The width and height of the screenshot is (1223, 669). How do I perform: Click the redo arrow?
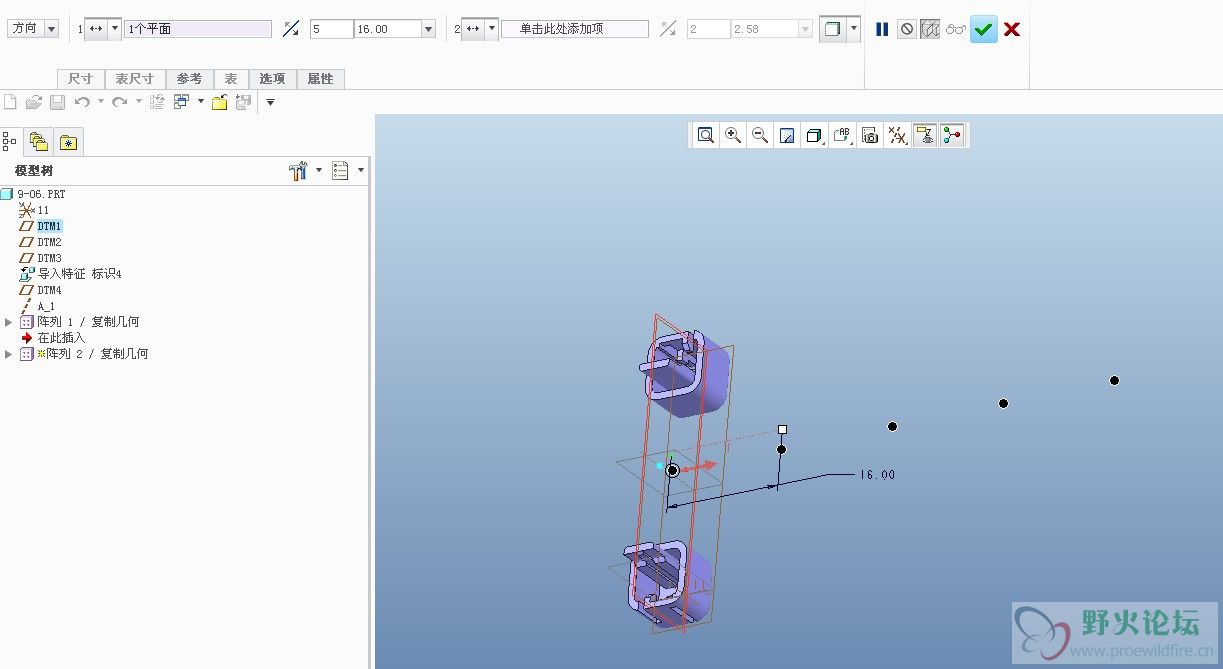click(119, 102)
